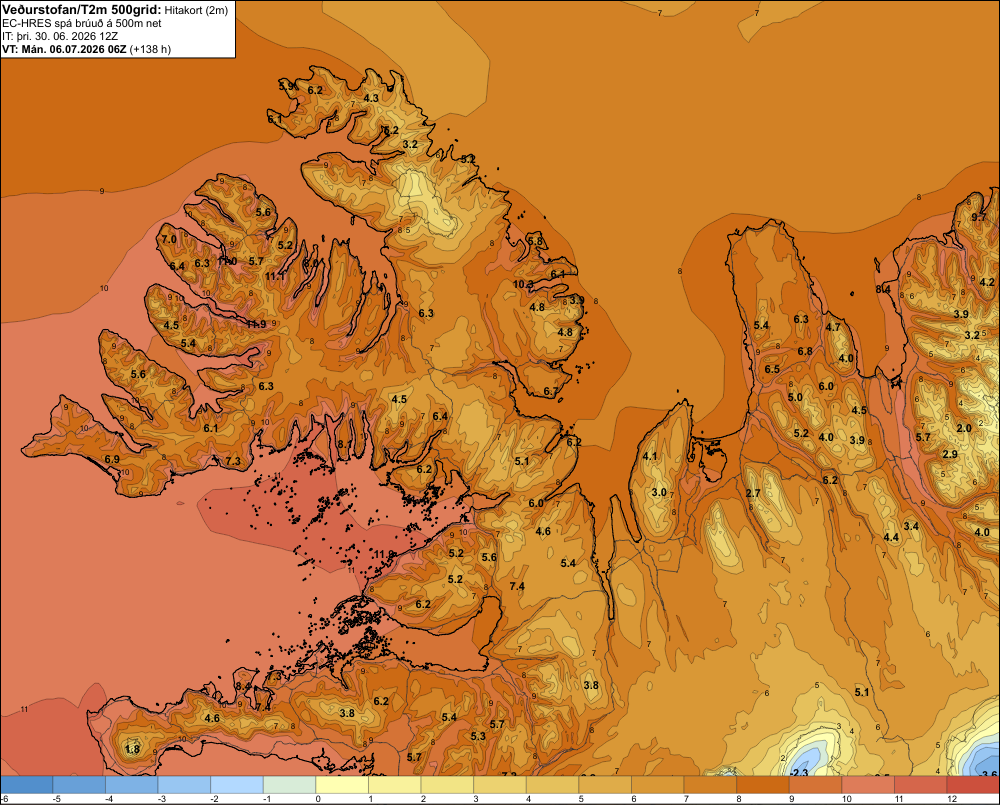This screenshot has width=1000, height=805.
Task: Click the init time "IT: þri. 30. 06. 2026 12Z"
Action: pyautogui.click(x=60, y=36)
